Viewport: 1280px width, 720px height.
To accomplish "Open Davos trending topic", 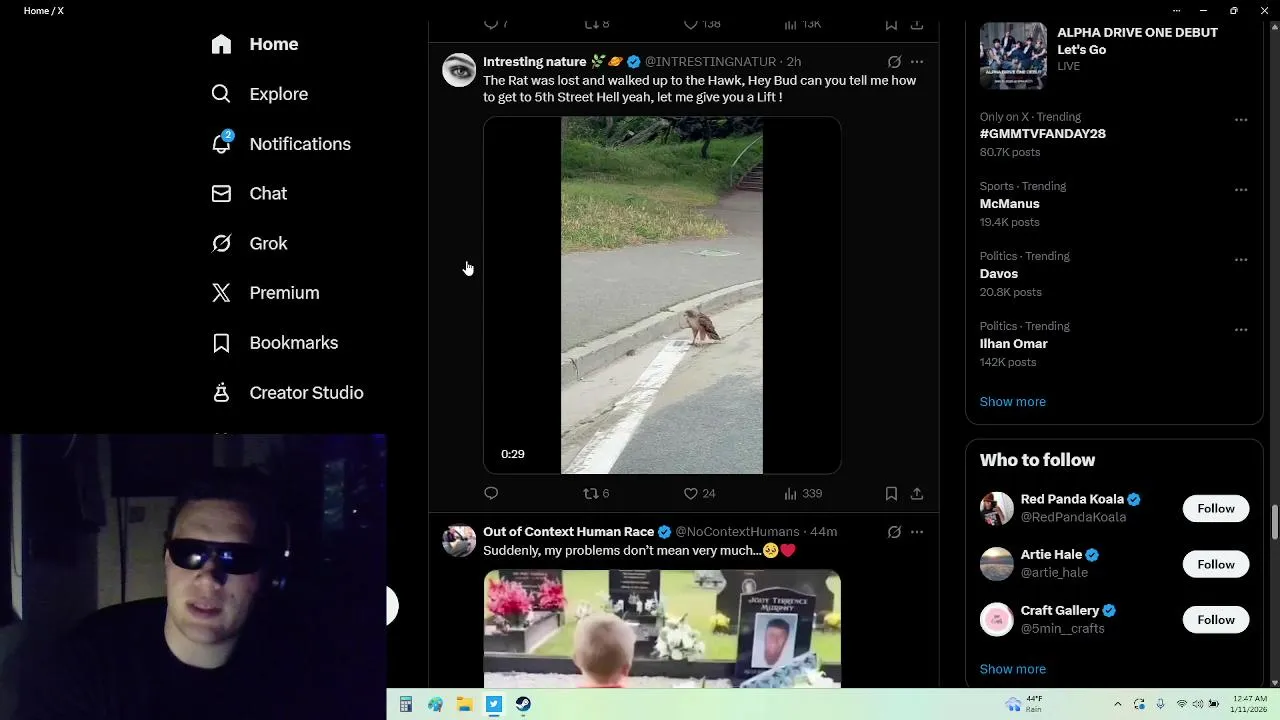I will (999, 274).
